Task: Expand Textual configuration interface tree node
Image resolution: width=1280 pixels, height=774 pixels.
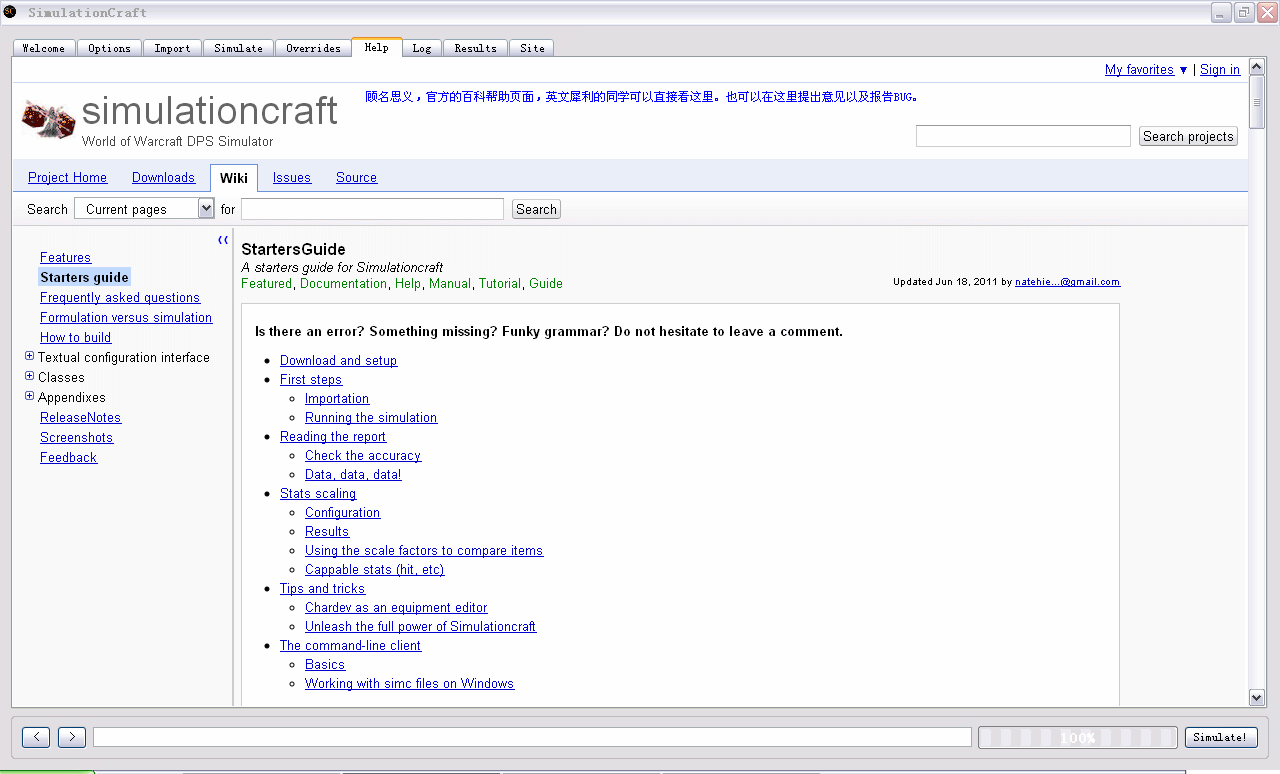Action: 29,356
